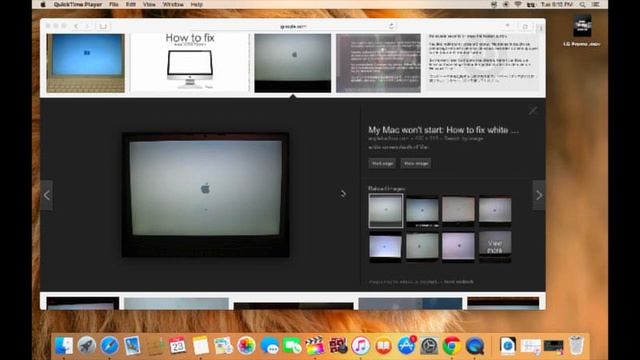This screenshot has width=640, height=360.
Task: Launch Safari compass icon in the Dock
Action: pos(110,346)
